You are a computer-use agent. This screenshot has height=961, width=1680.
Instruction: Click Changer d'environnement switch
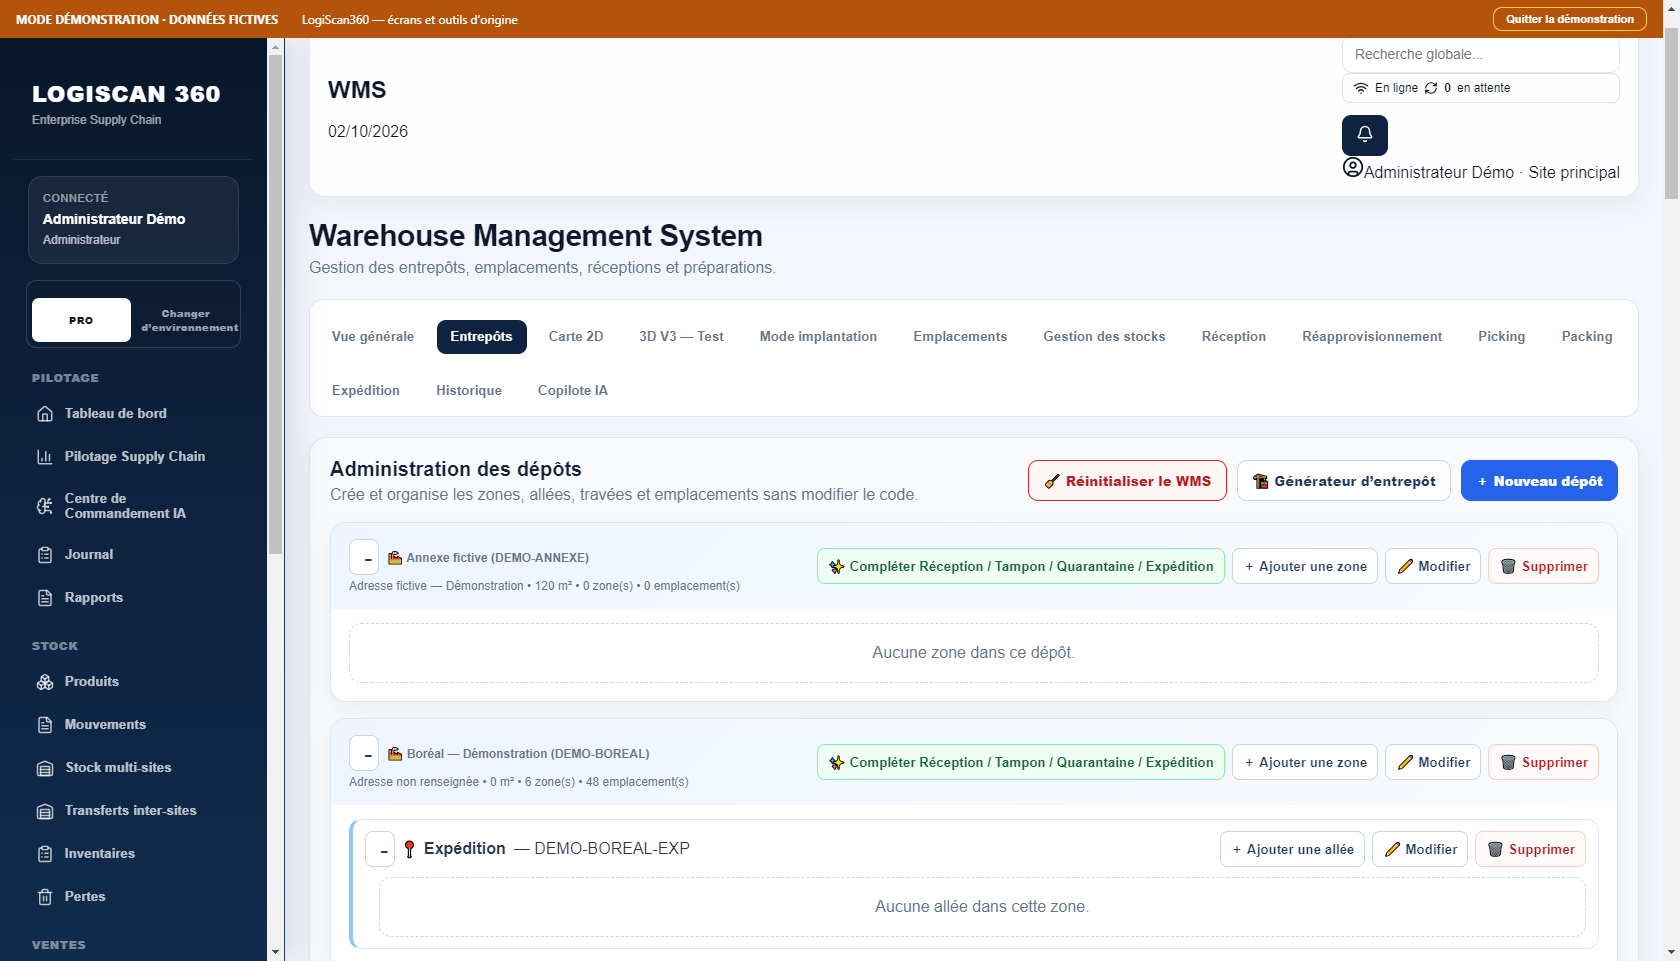(x=189, y=320)
